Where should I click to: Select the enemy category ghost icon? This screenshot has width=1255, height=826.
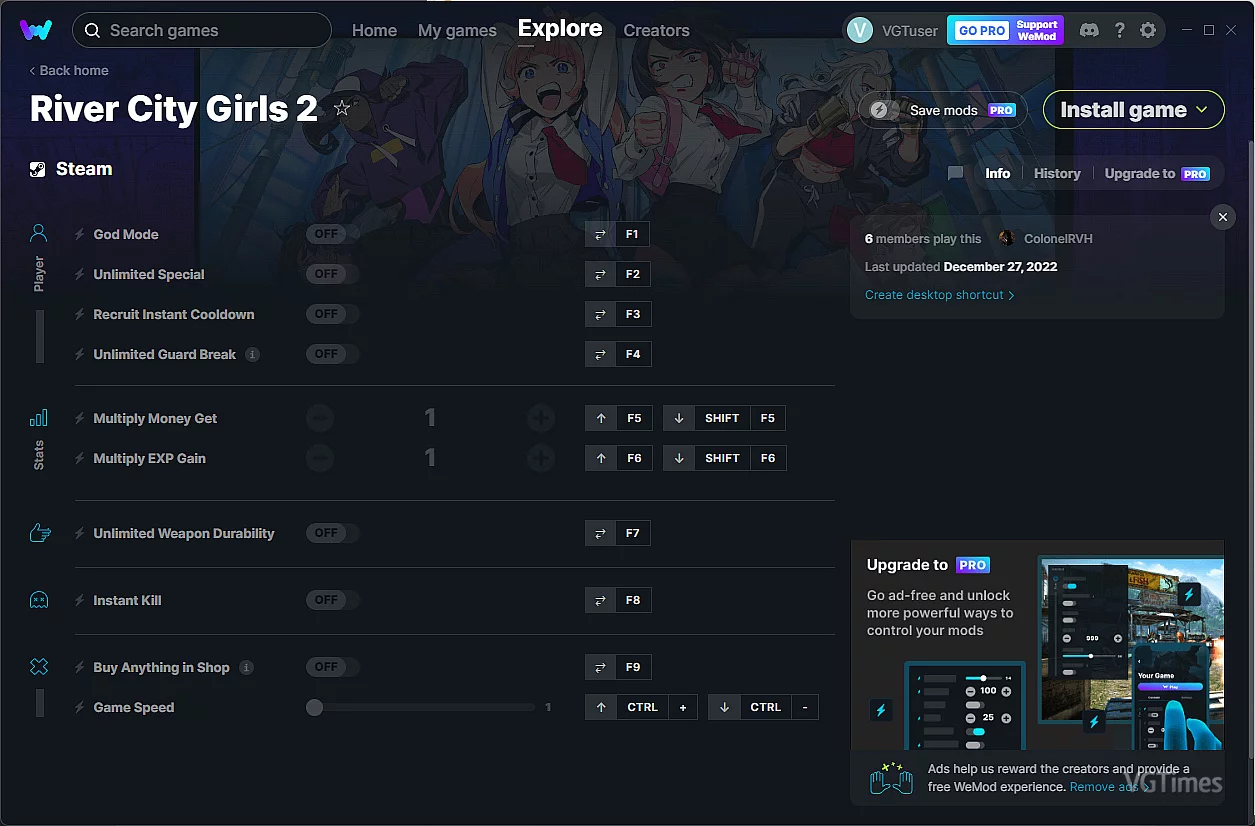click(39, 600)
